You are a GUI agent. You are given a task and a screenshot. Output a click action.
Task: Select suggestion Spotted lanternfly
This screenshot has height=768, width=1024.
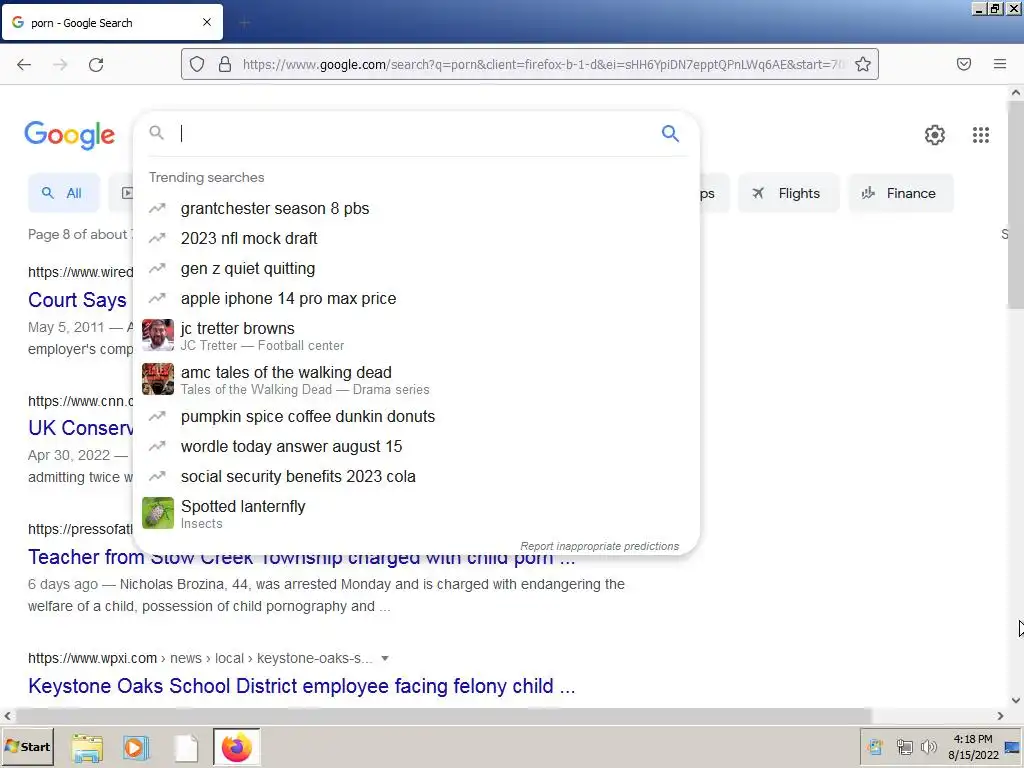coord(416,513)
